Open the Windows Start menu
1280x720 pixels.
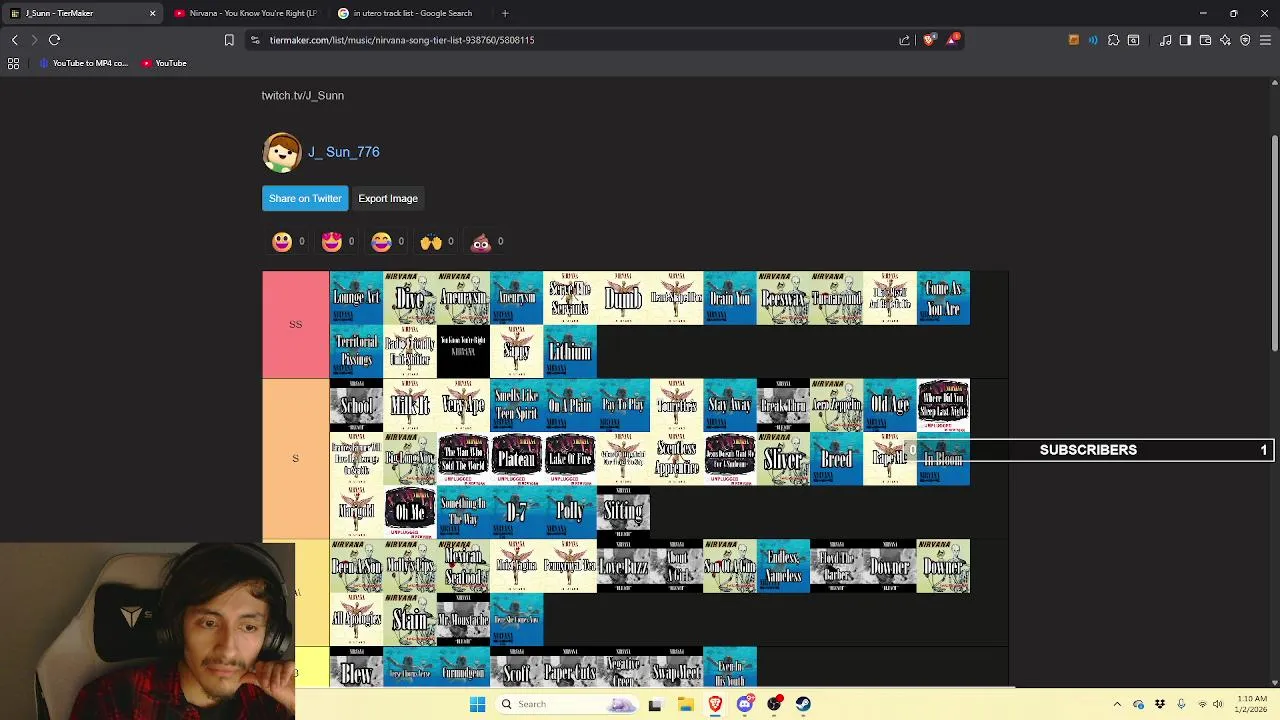tap(477, 704)
